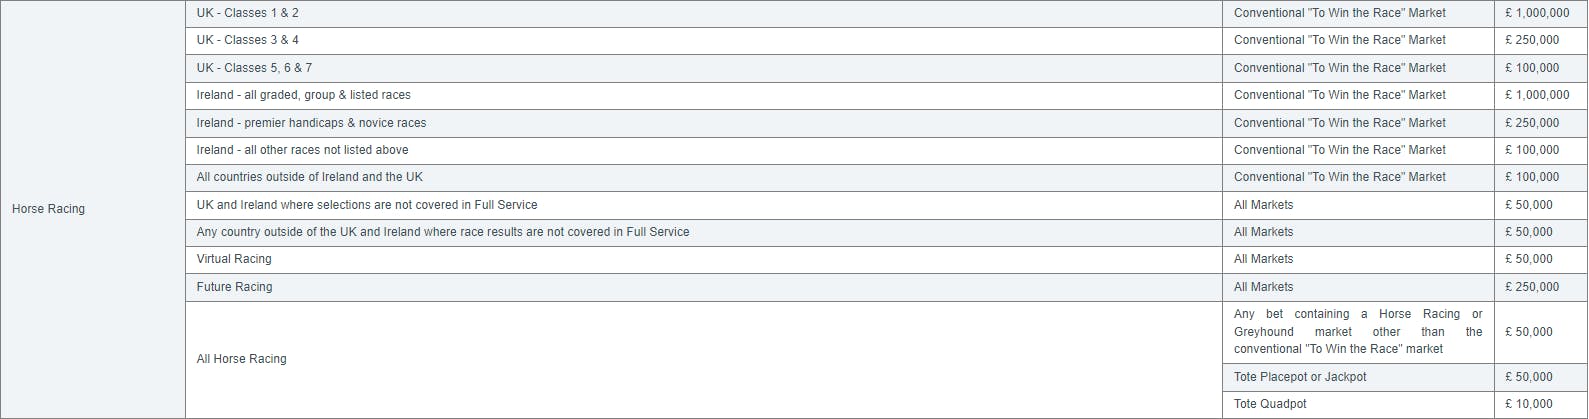Screen dimensions: 1589x419
Task: Select the Tote Placepot or Jackpot cell
Action: point(1358,377)
